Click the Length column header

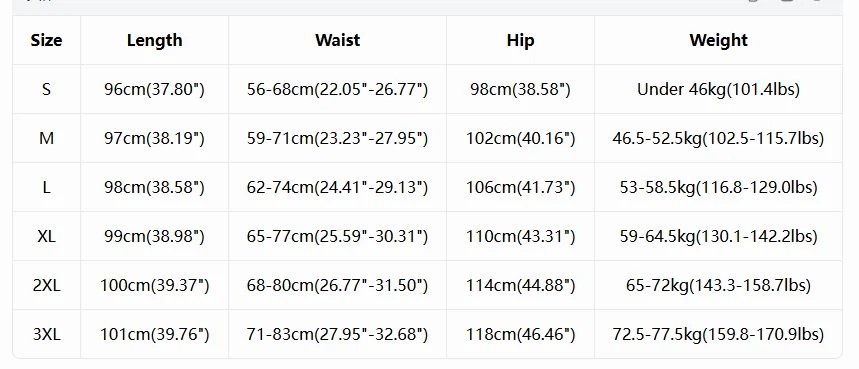(x=154, y=40)
